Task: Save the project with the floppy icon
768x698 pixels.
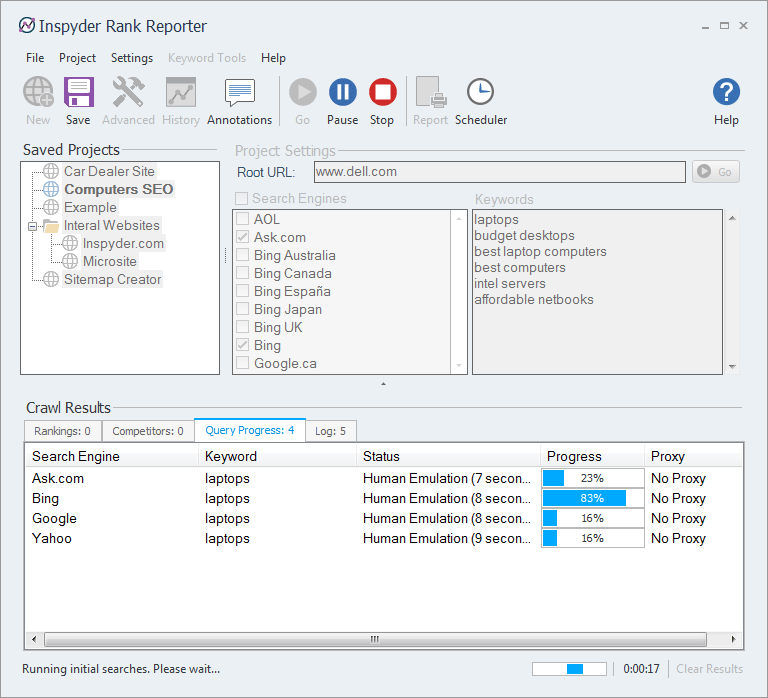Action: (x=78, y=92)
